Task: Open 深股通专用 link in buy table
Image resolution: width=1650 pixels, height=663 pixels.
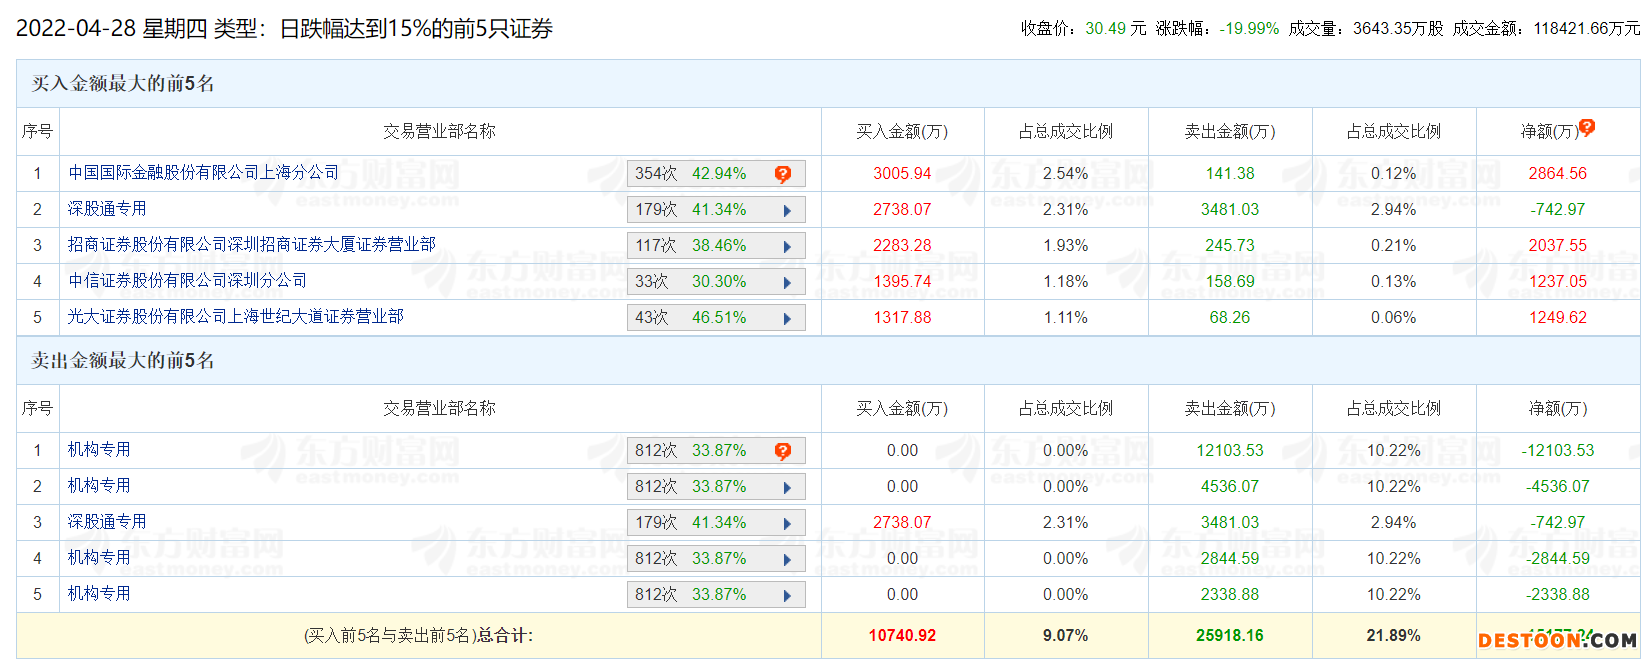Action: point(107,209)
